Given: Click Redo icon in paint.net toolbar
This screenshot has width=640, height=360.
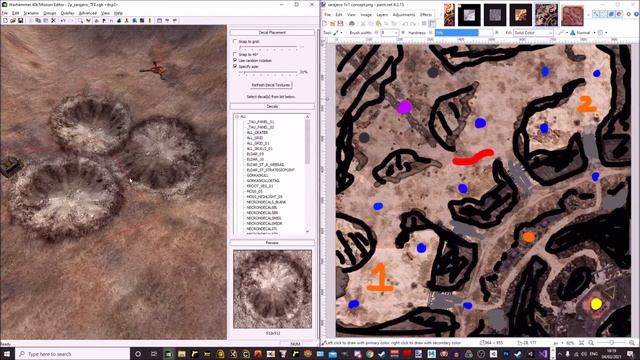Looking at the screenshot, I should coord(413,24).
